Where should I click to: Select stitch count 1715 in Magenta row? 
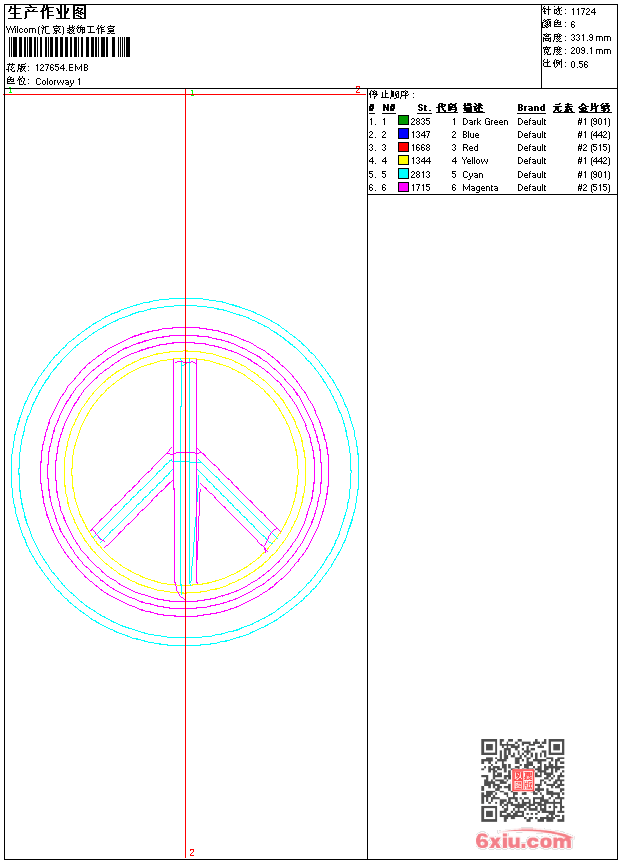click(x=420, y=188)
